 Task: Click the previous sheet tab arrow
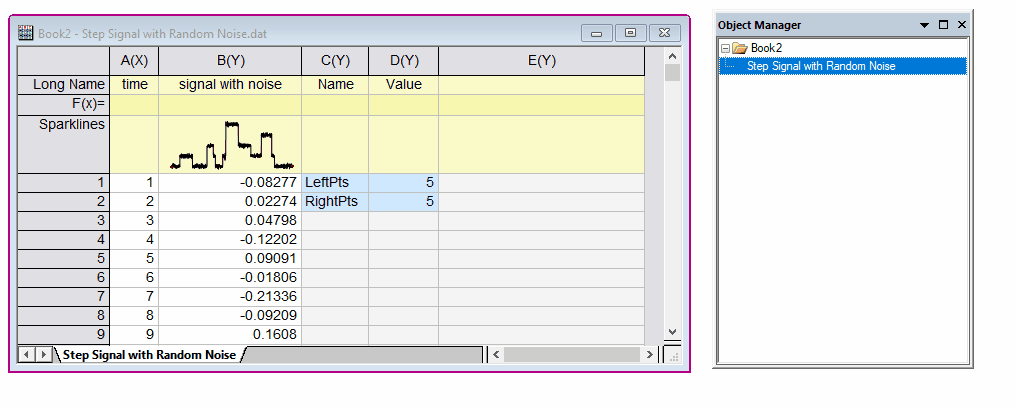(26, 355)
